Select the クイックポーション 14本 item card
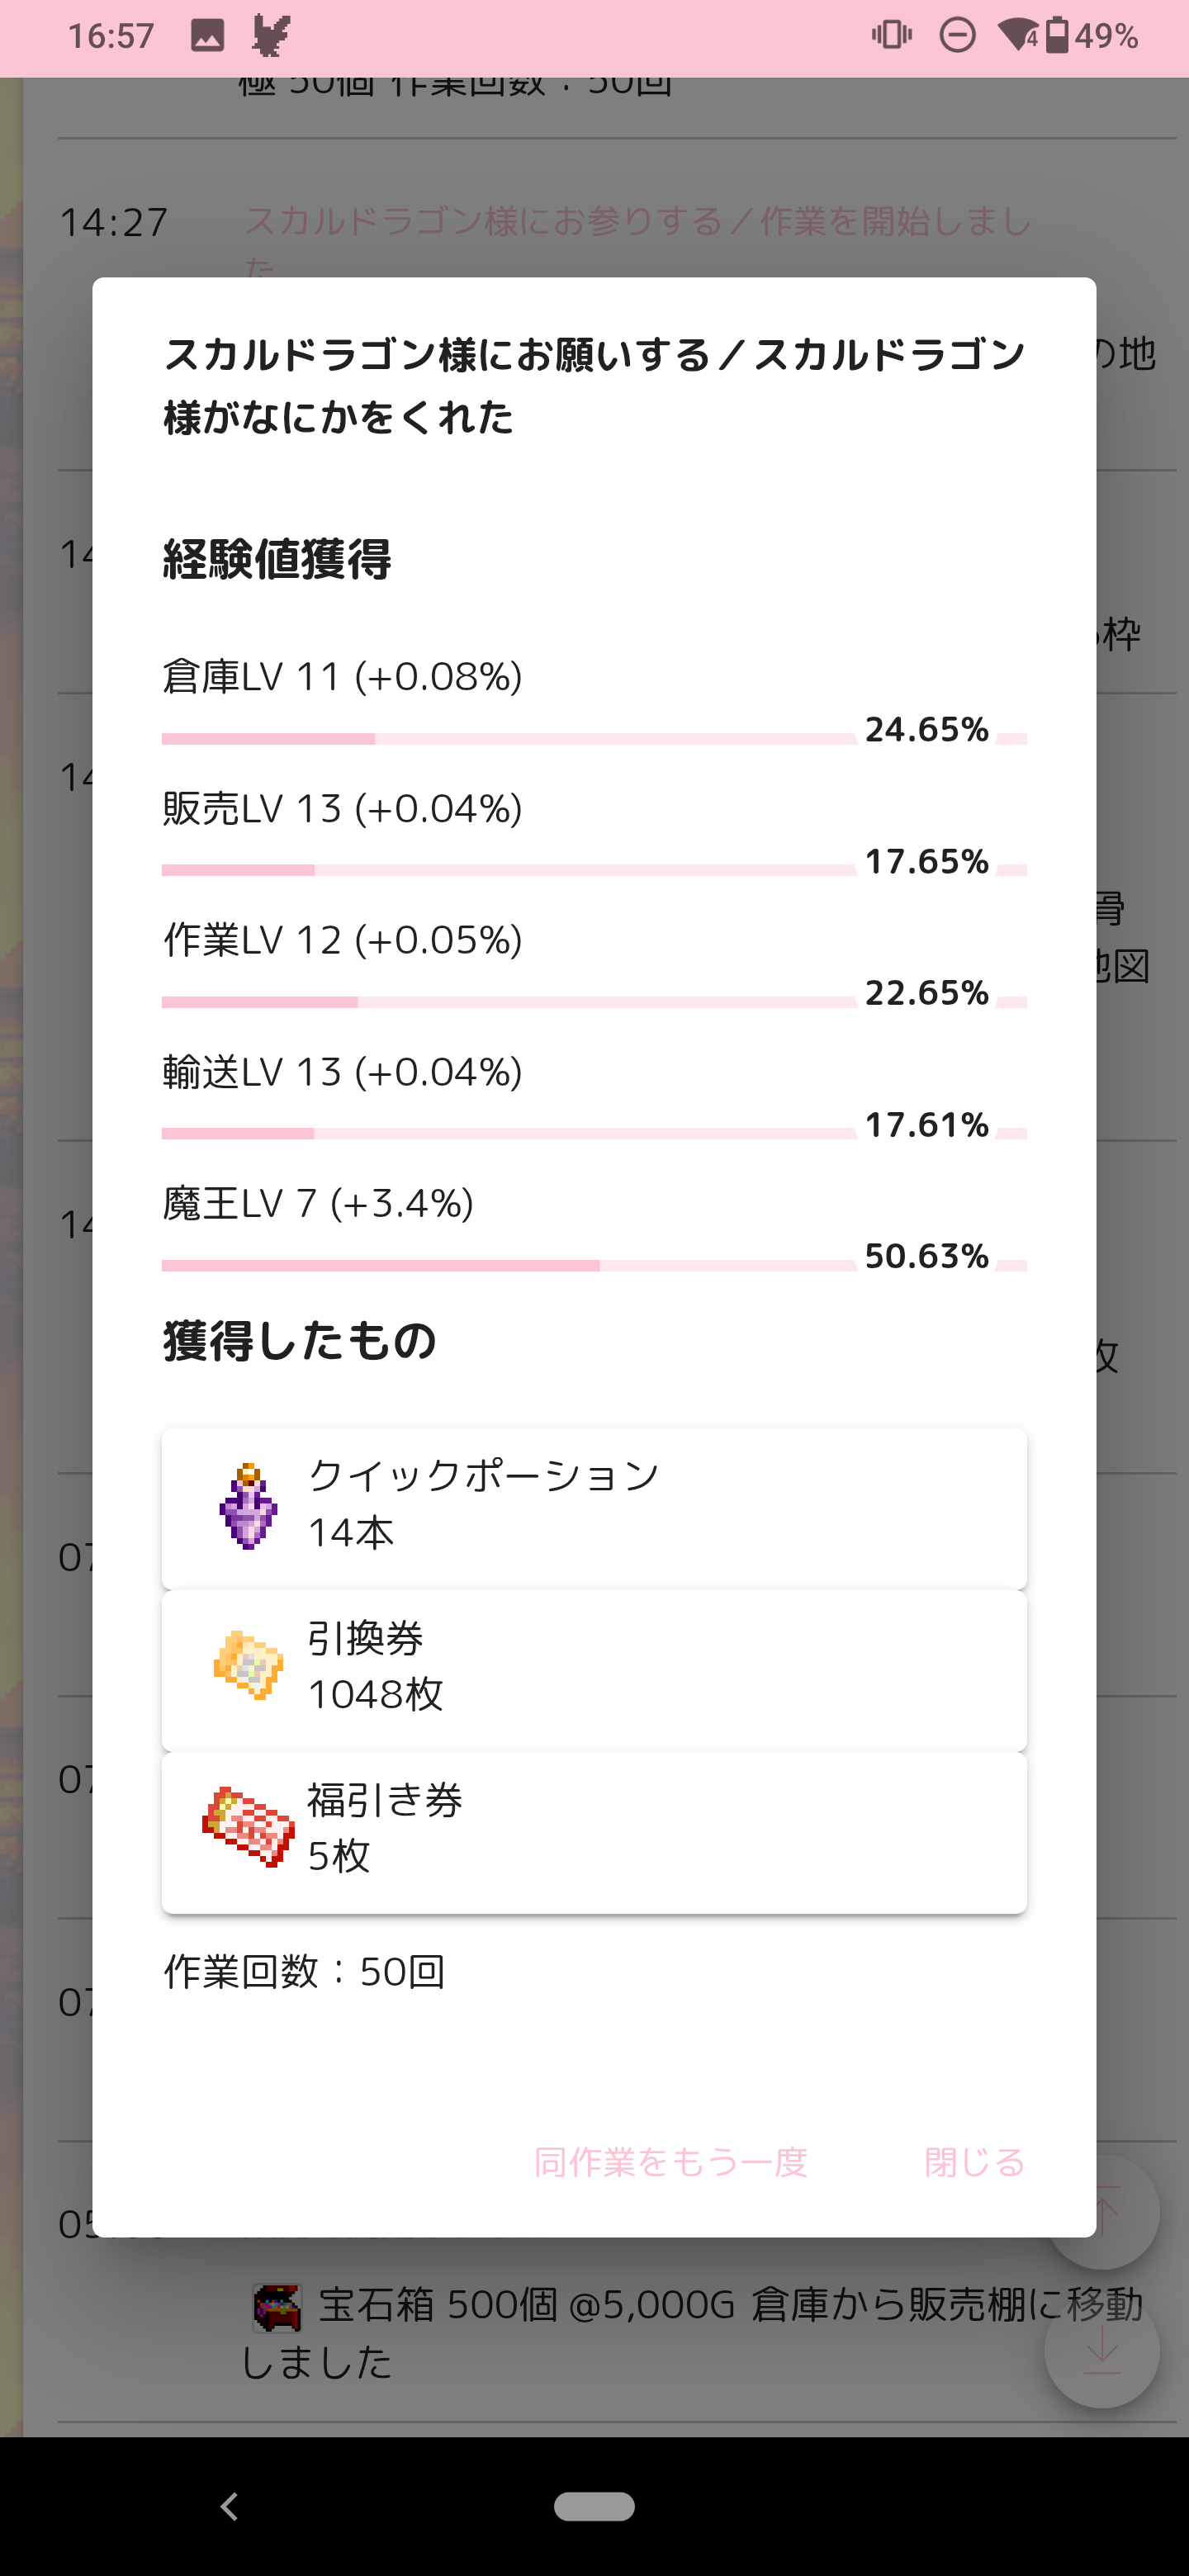 click(594, 1508)
